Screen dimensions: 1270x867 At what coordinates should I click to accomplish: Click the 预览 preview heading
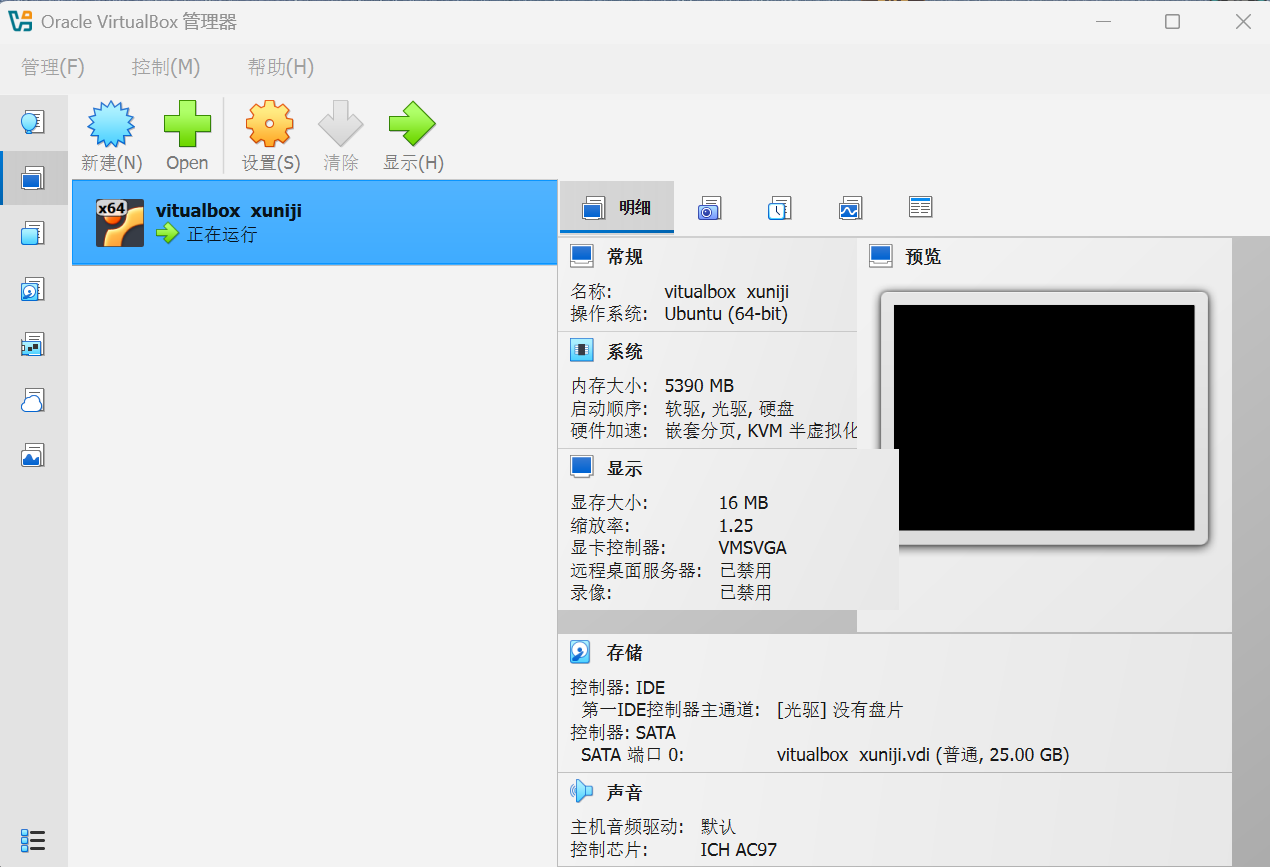tap(923, 257)
